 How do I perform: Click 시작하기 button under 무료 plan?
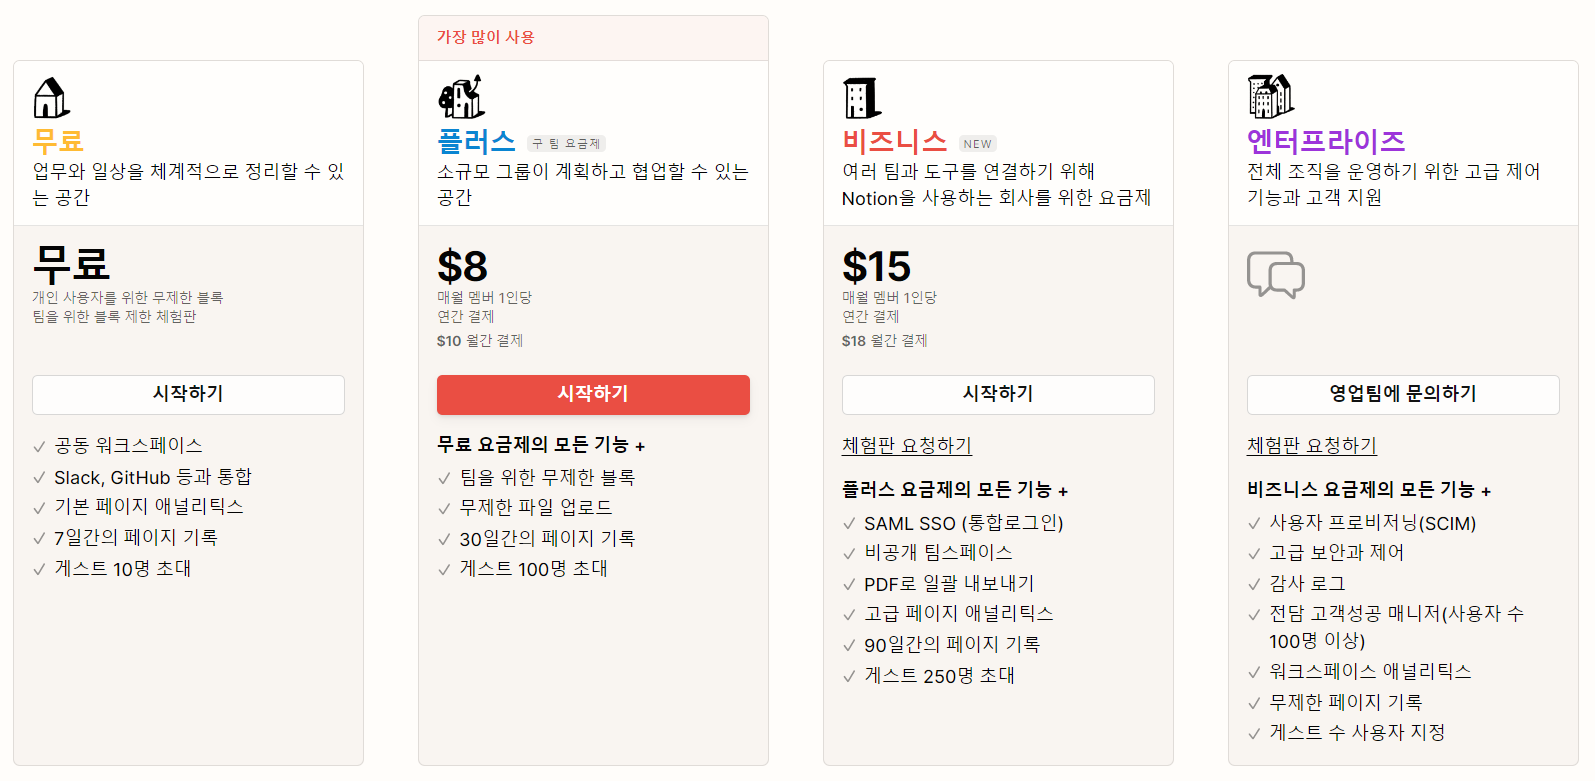(188, 395)
